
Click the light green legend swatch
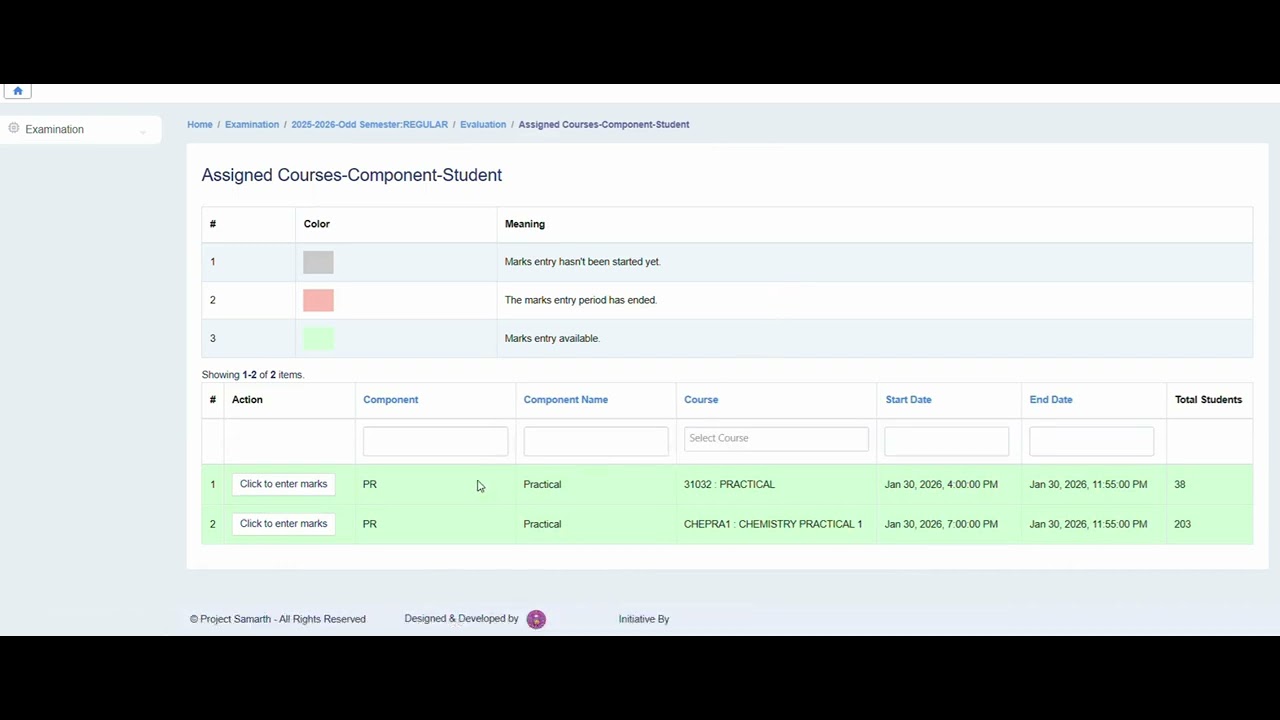tap(318, 338)
